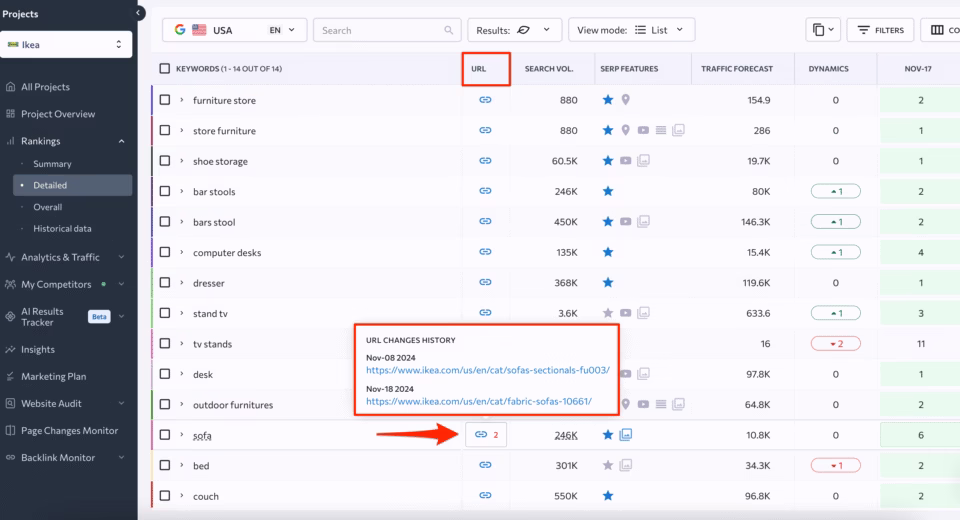Check the shoe storage keyword checkbox
This screenshot has width=960, height=520.
pyautogui.click(x=165, y=160)
